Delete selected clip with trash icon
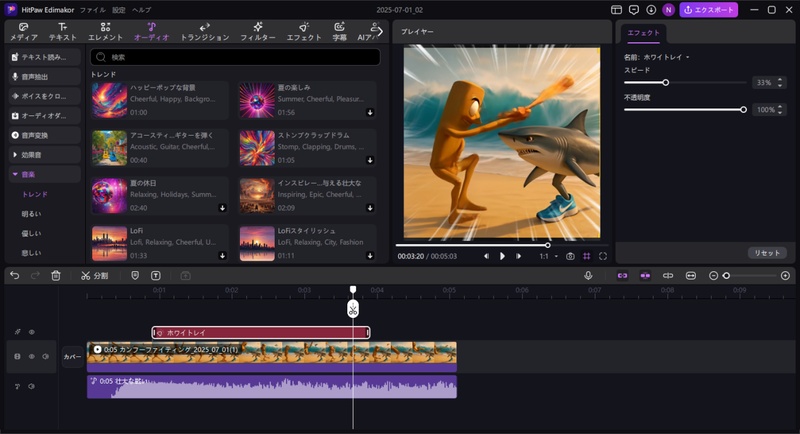 56,276
